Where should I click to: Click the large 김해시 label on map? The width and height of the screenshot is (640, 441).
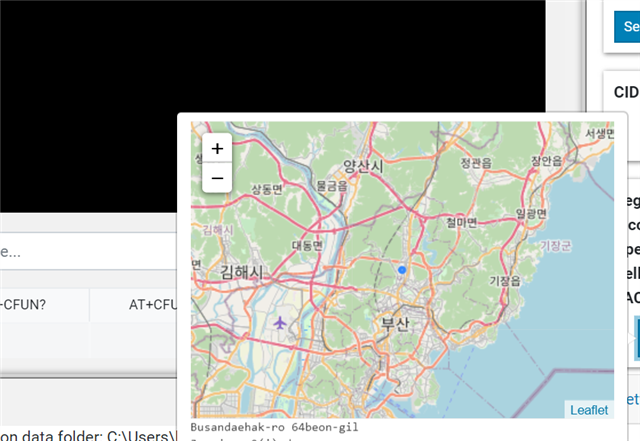pos(242,272)
